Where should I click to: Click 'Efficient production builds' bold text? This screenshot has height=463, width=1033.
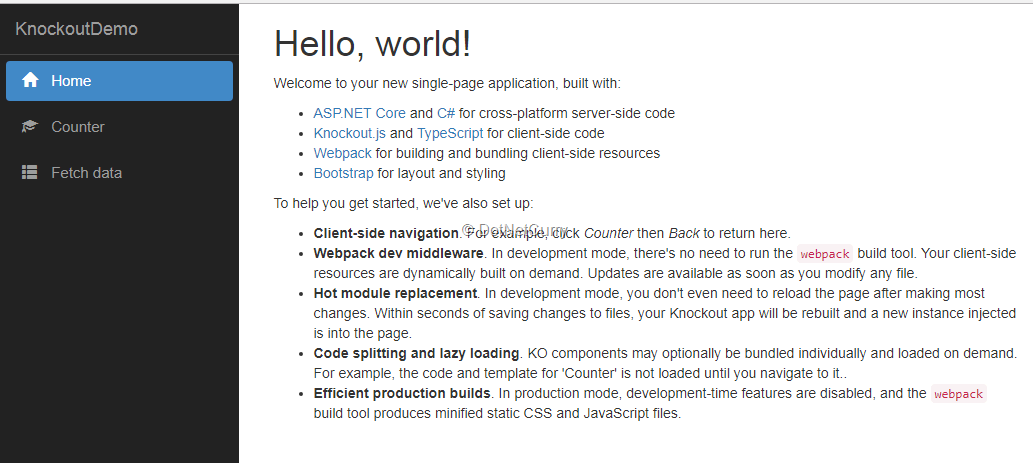(402, 393)
